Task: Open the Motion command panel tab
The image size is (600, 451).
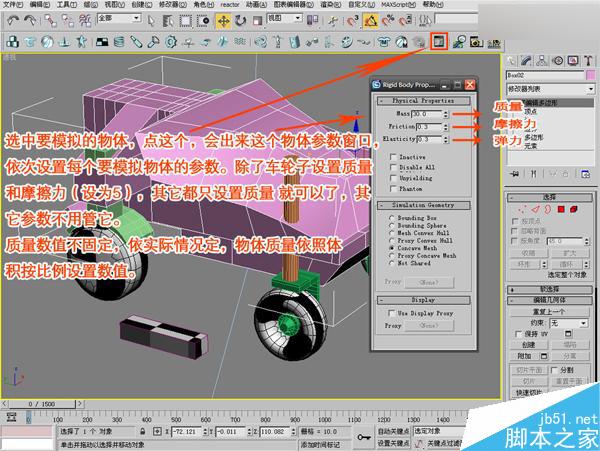Action: tap(558, 61)
